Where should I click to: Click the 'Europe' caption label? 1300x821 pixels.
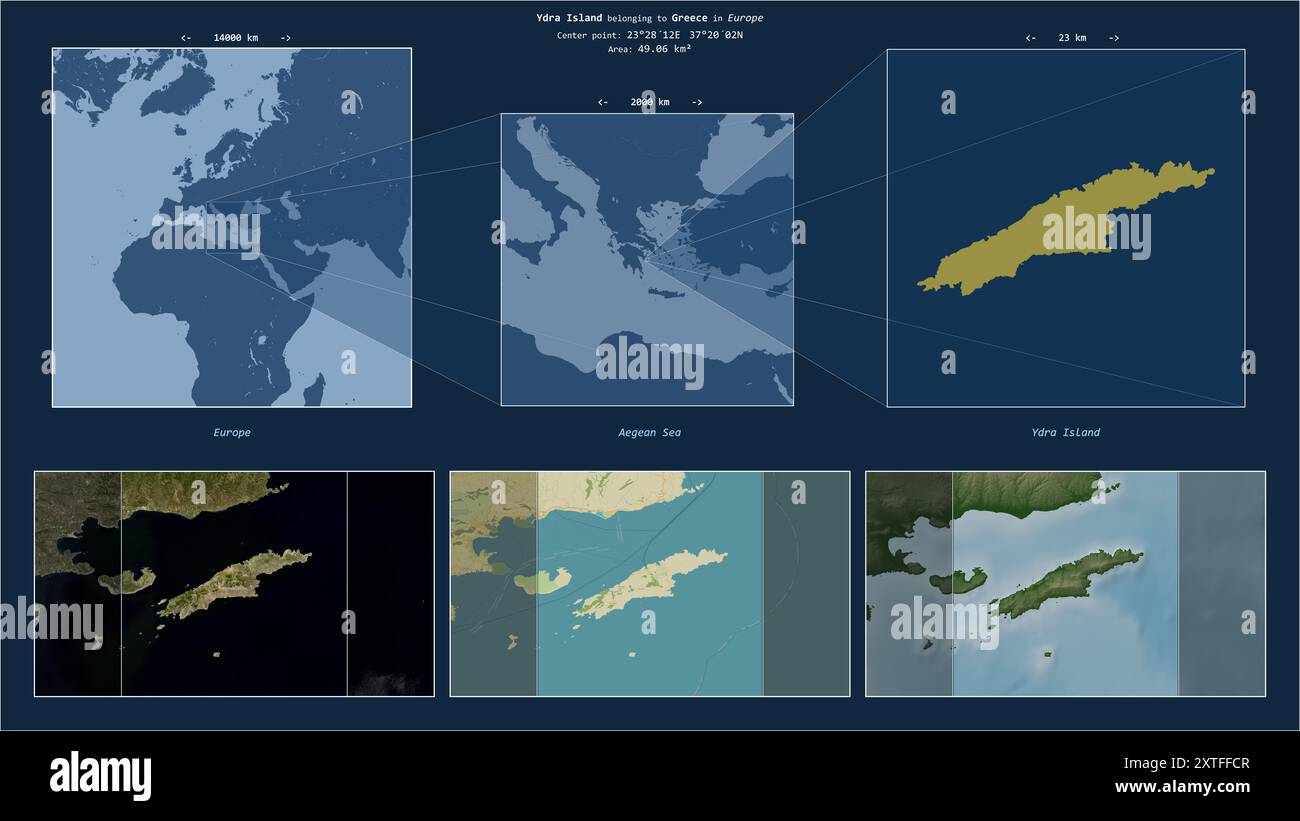232,433
